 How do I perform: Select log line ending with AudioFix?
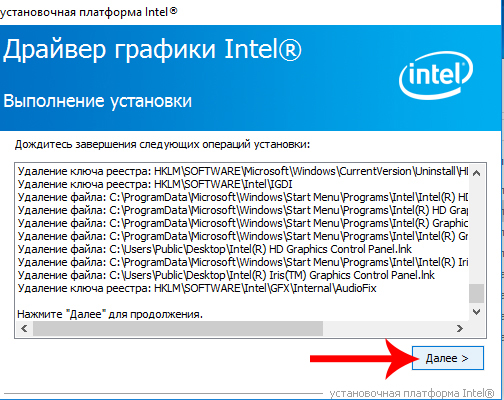(x=197, y=288)
